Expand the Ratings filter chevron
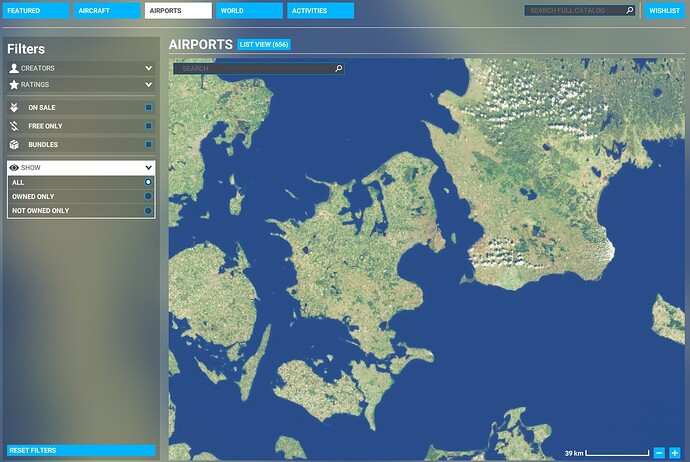Image resolution: width=690 pixels, height=462 pixels. [148, 84]
